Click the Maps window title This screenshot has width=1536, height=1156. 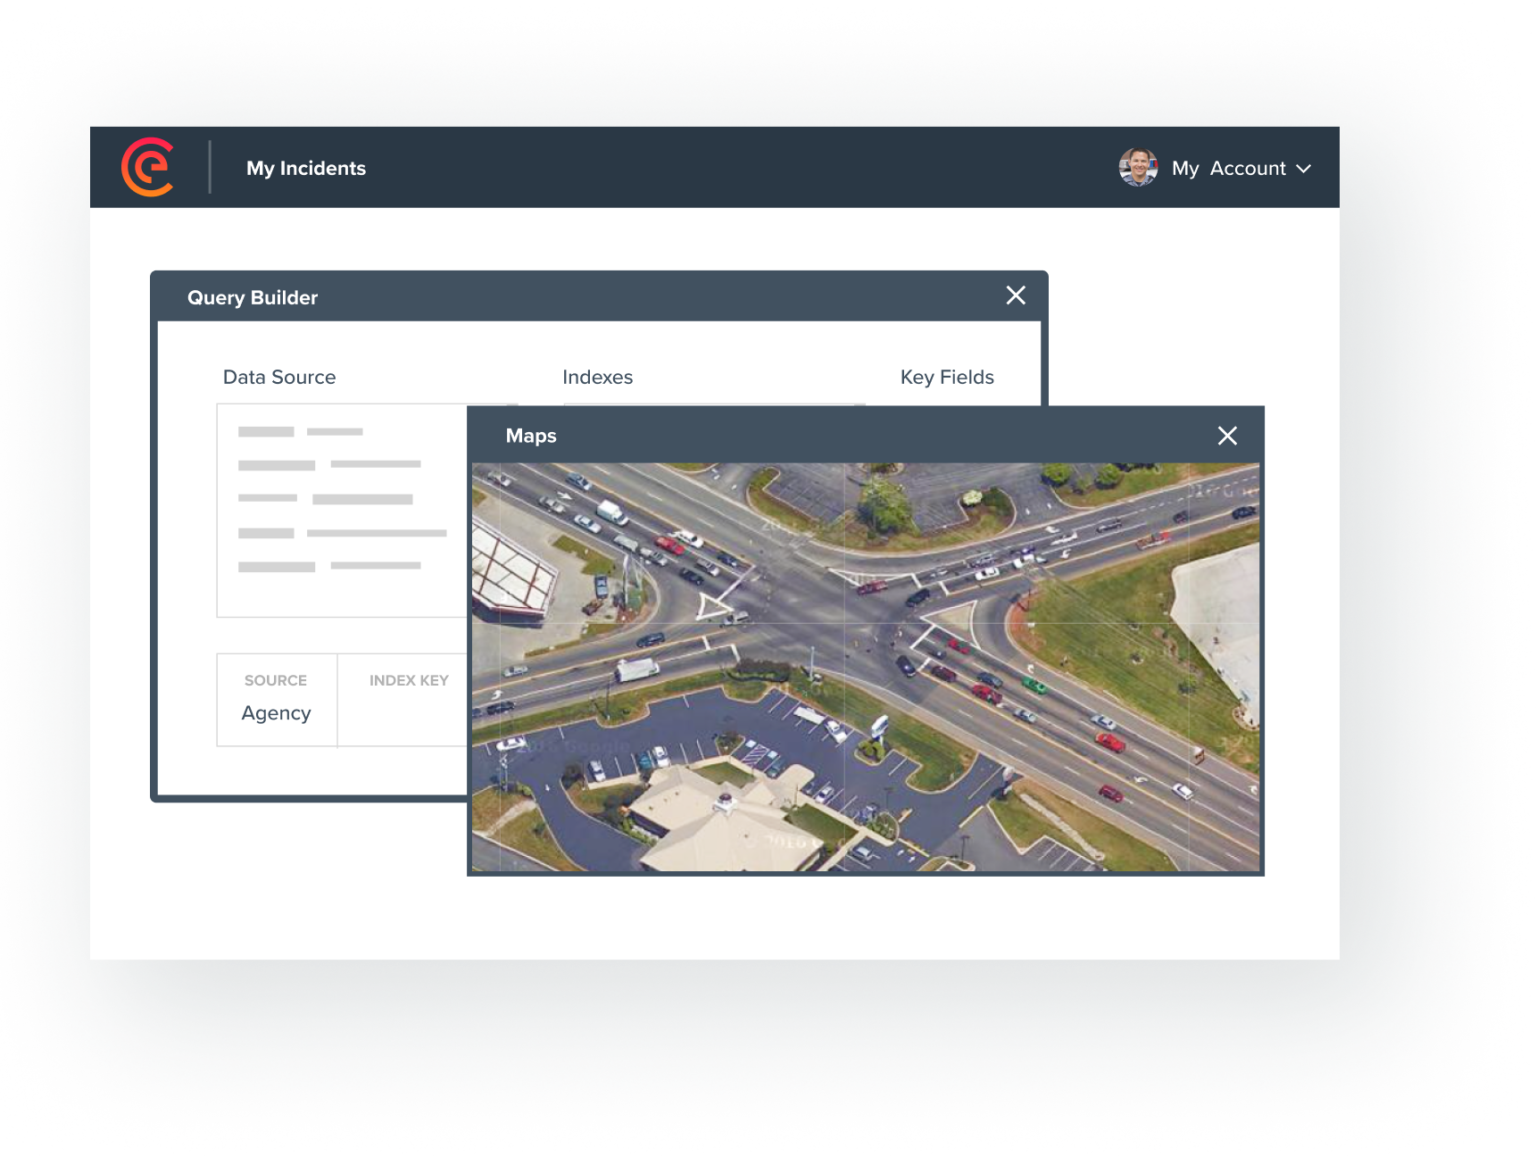(x=531, y=436)
